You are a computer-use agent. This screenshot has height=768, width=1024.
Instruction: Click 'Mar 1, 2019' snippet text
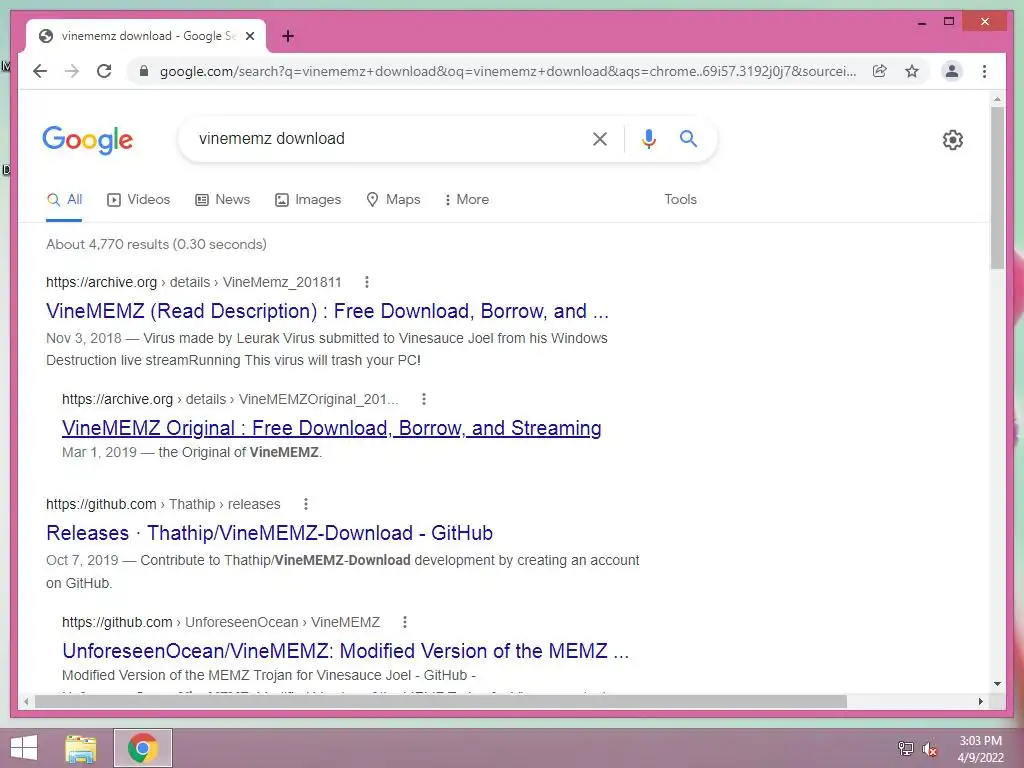[99, 453]
